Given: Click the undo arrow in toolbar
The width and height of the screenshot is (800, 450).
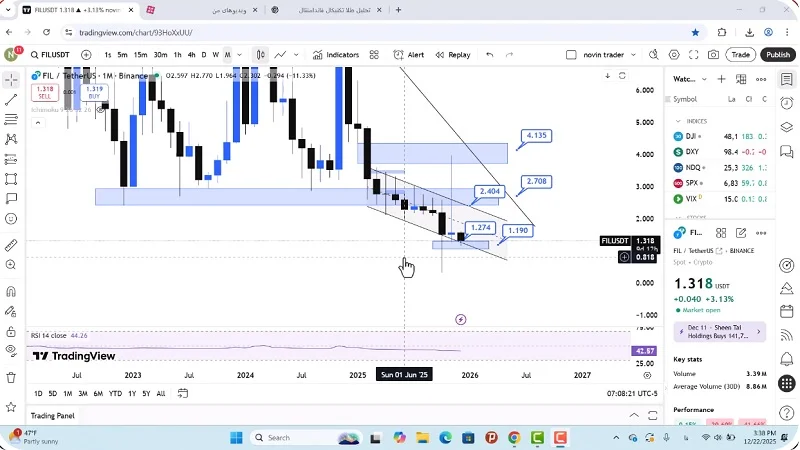Looking at the screenshot, I should coord(489,55).
